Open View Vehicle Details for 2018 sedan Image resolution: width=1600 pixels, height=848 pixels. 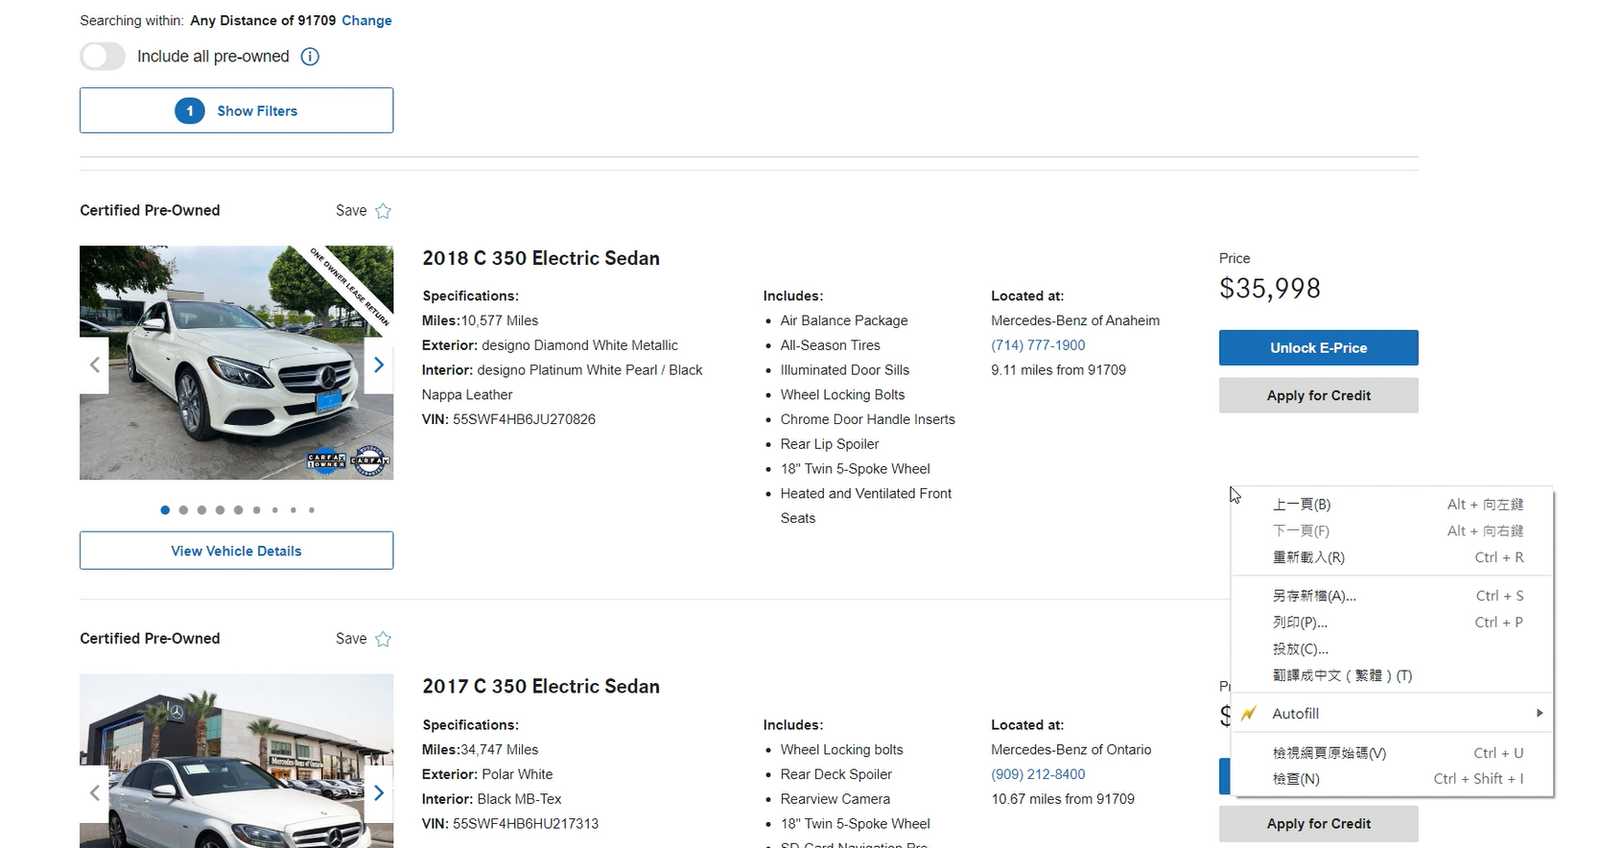236,551
